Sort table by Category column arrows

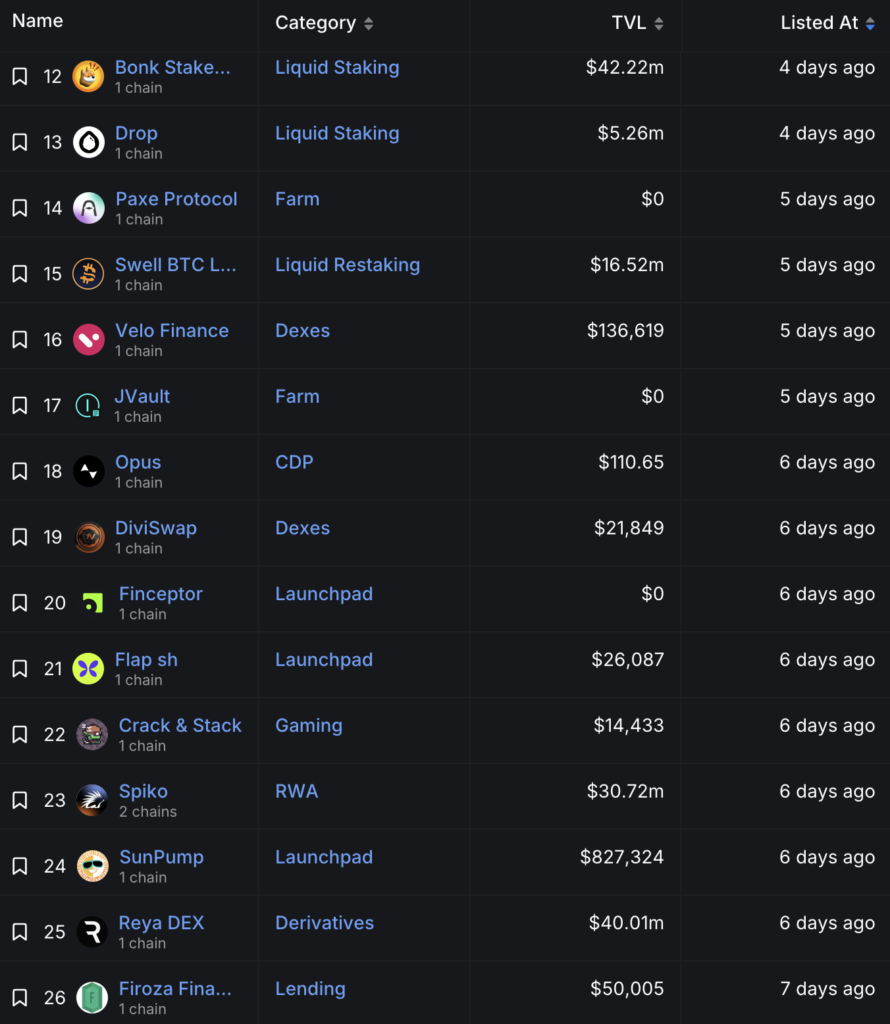[x=368, y=24]
